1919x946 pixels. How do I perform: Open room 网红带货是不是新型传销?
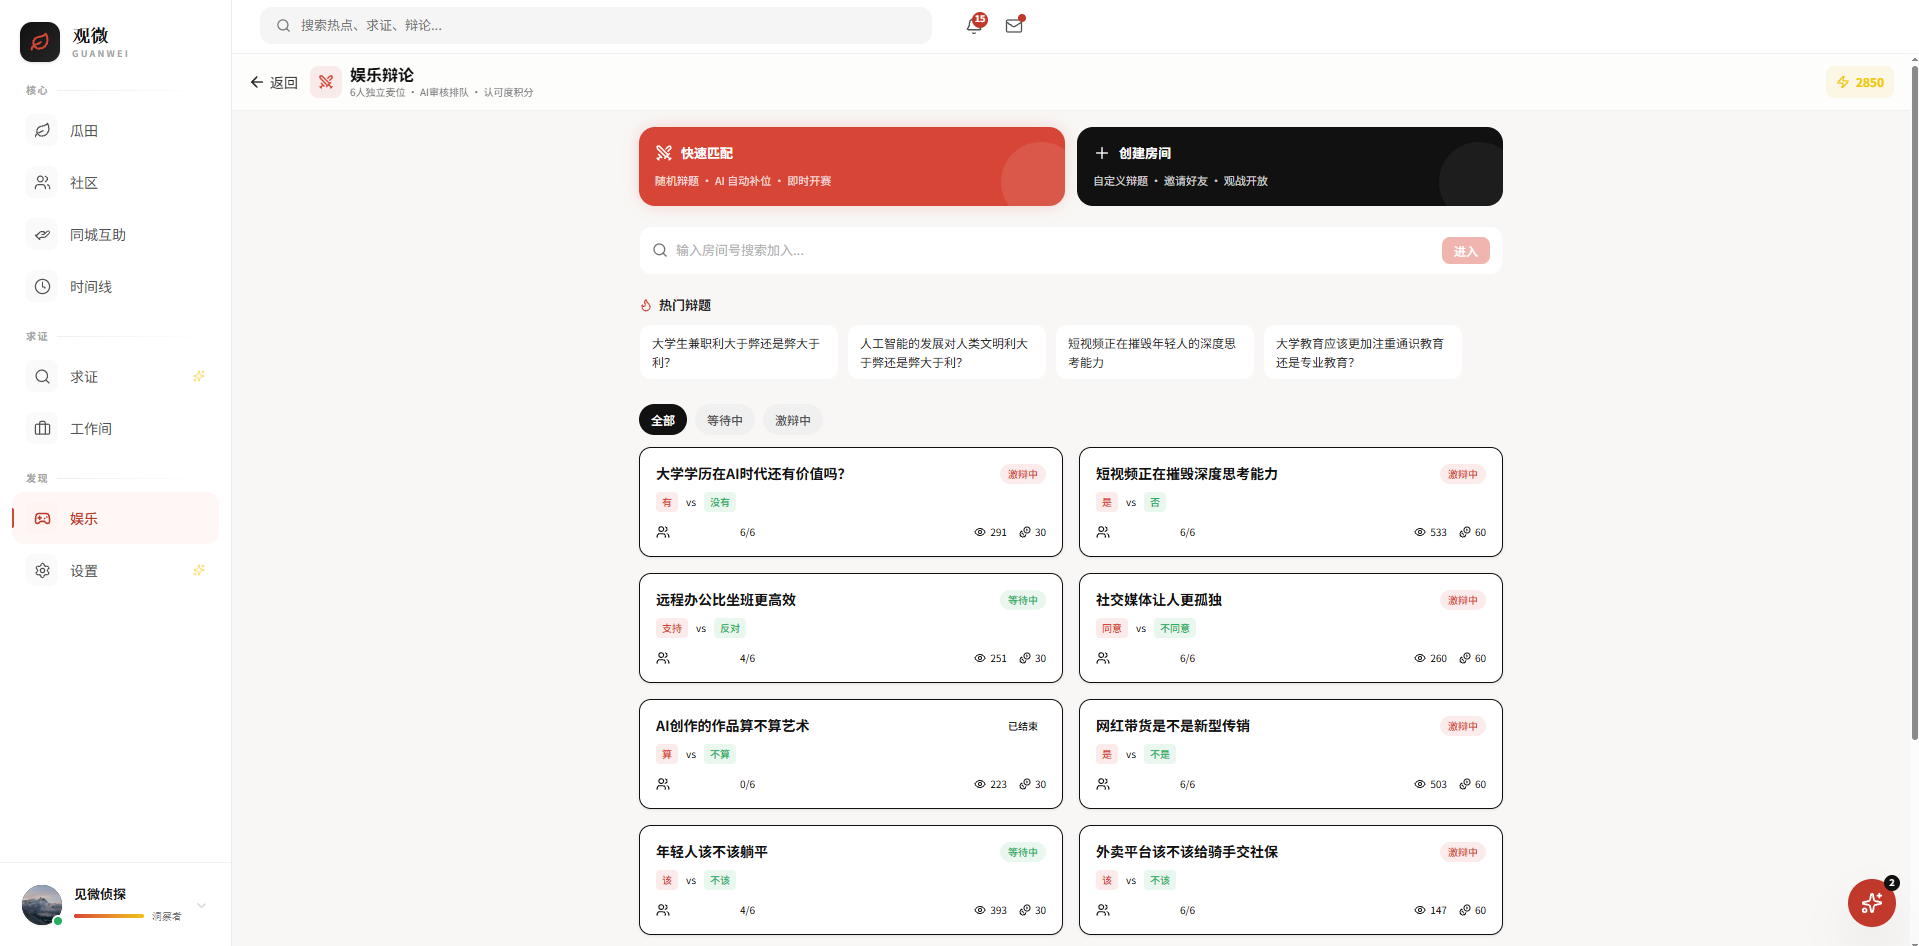pyautogui.click(x=1291, y=754)
